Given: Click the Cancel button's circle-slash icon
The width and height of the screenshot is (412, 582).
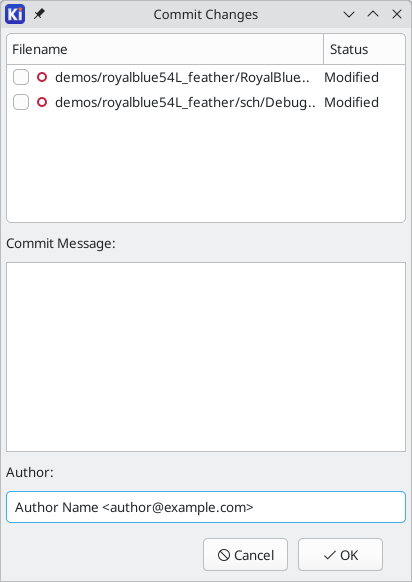Looking at the screenshot, I should pos(224,555).
